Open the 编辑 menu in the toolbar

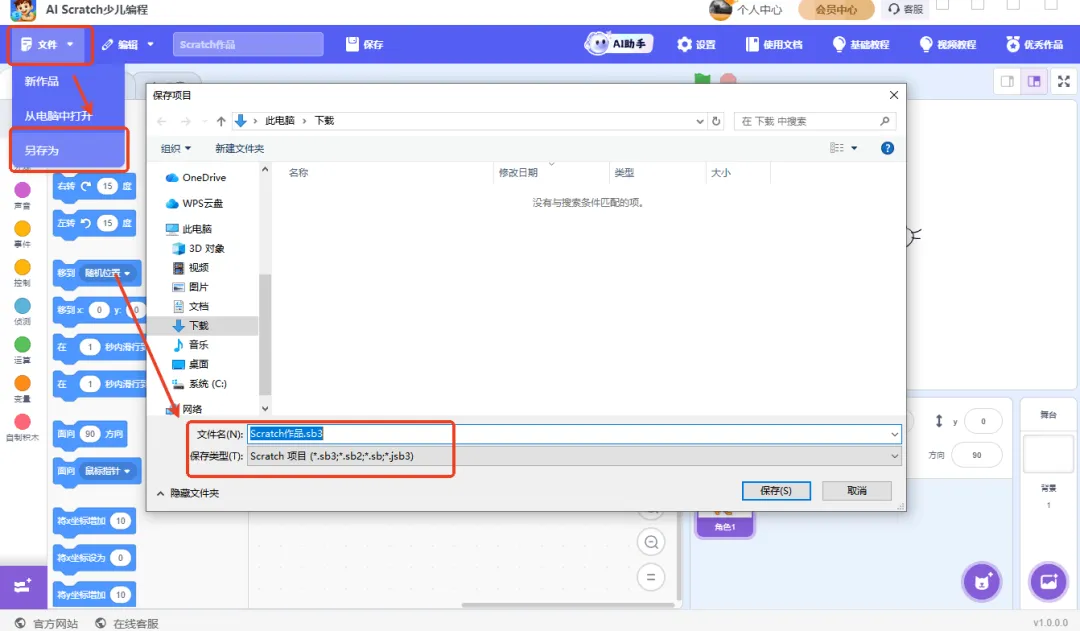[127, 45]
